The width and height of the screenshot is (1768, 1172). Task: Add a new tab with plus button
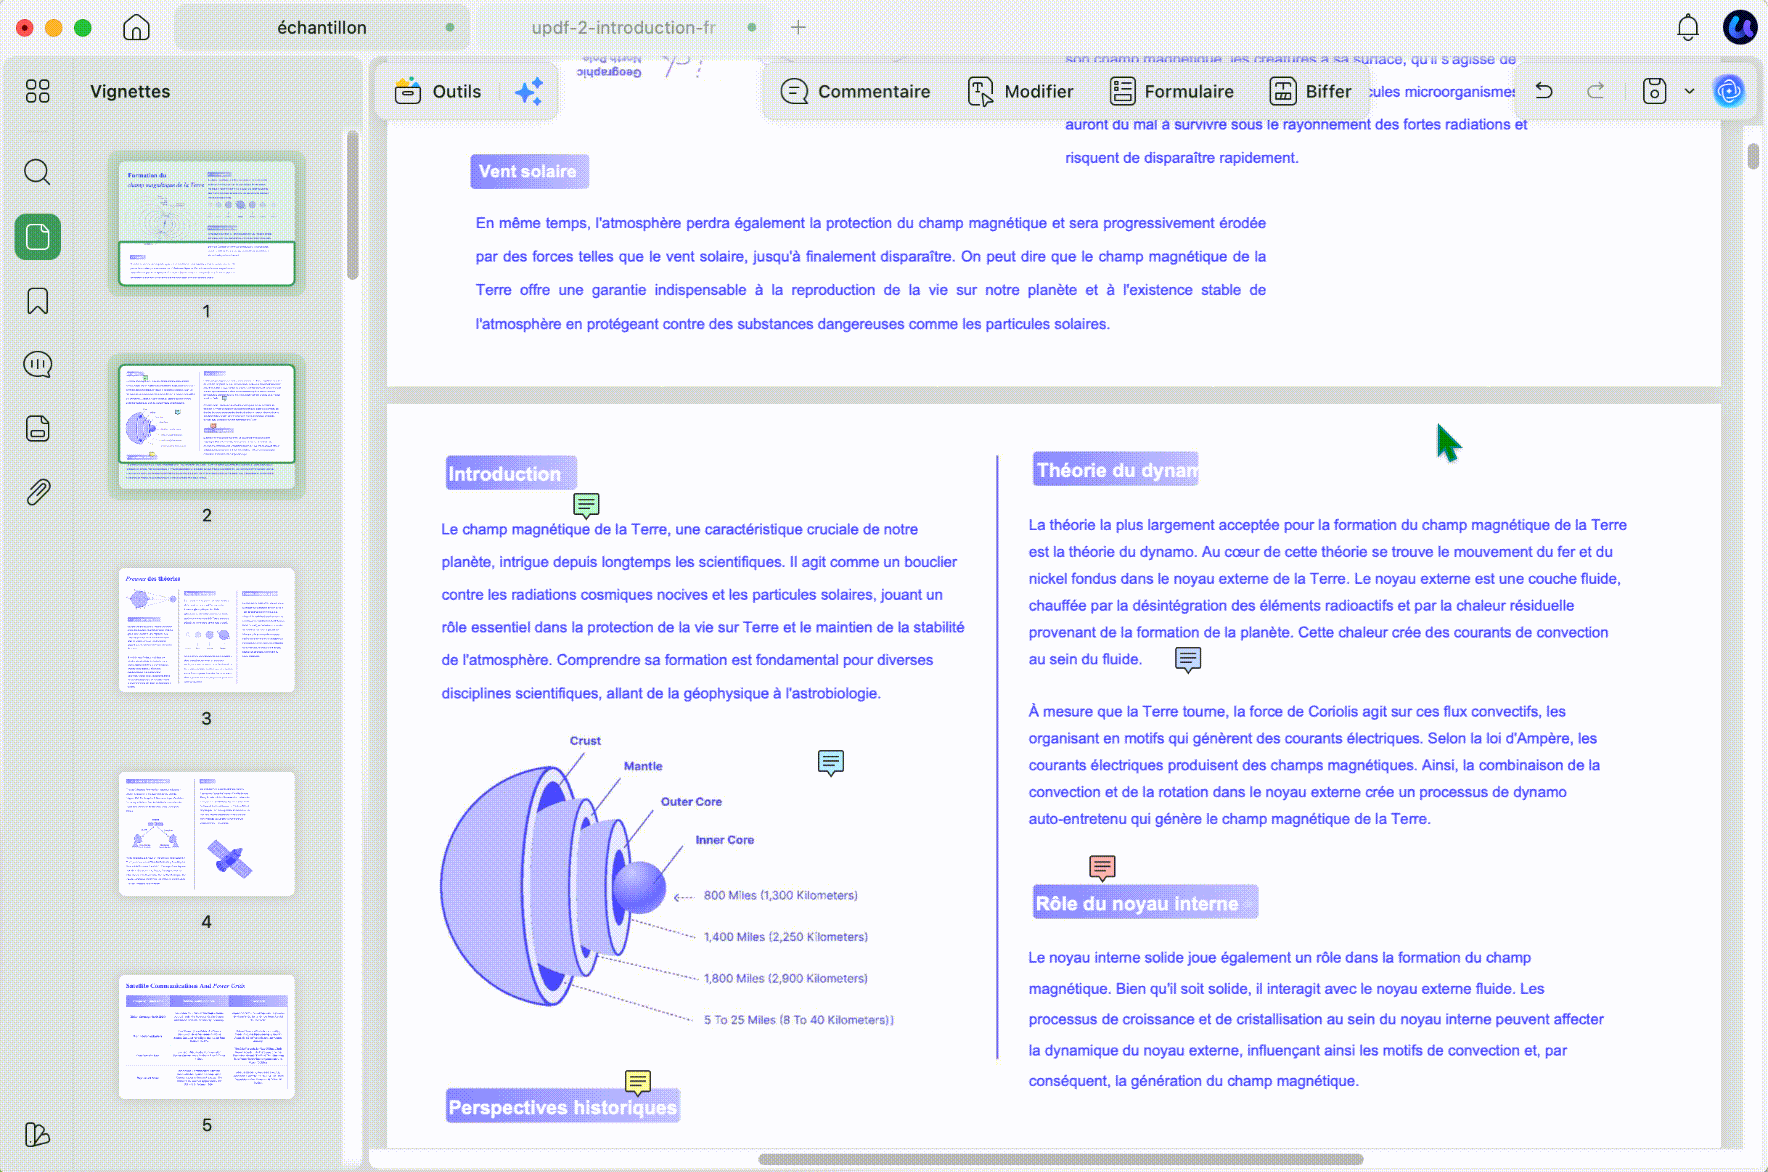coord(798,28)
